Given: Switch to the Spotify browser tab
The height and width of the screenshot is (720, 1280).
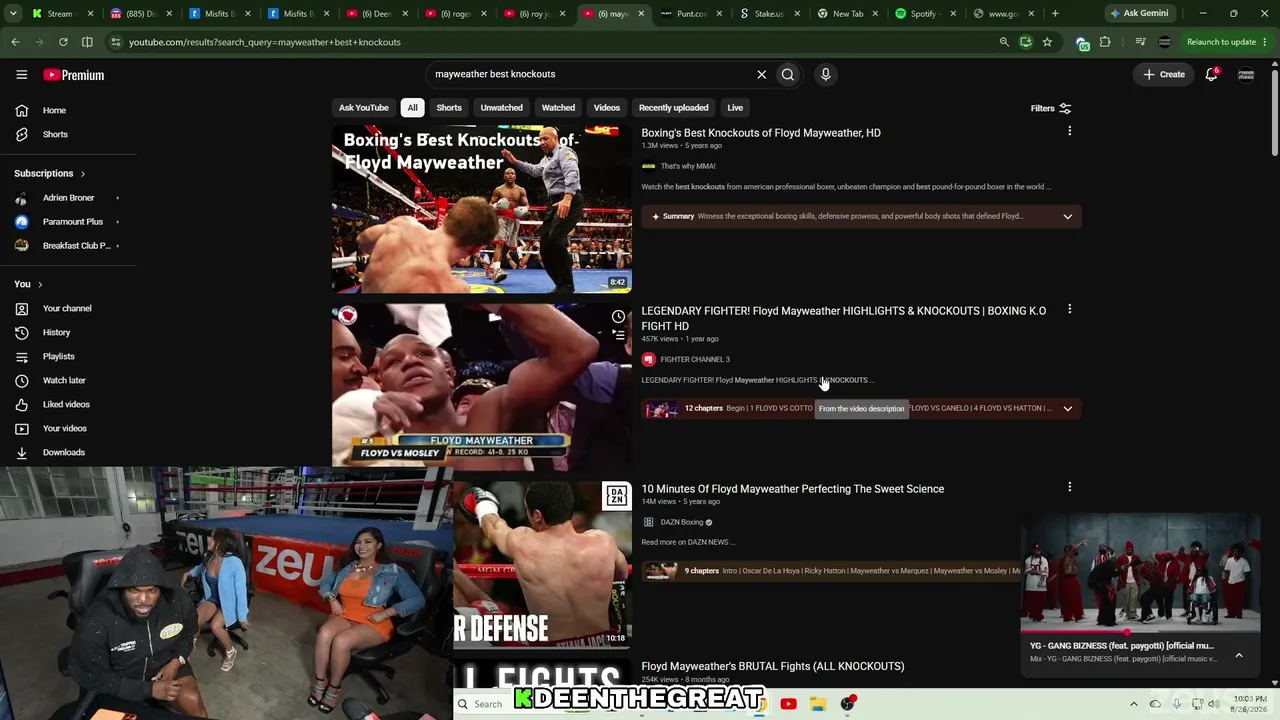Looking at the screenshot, I should tap(926, 14).
